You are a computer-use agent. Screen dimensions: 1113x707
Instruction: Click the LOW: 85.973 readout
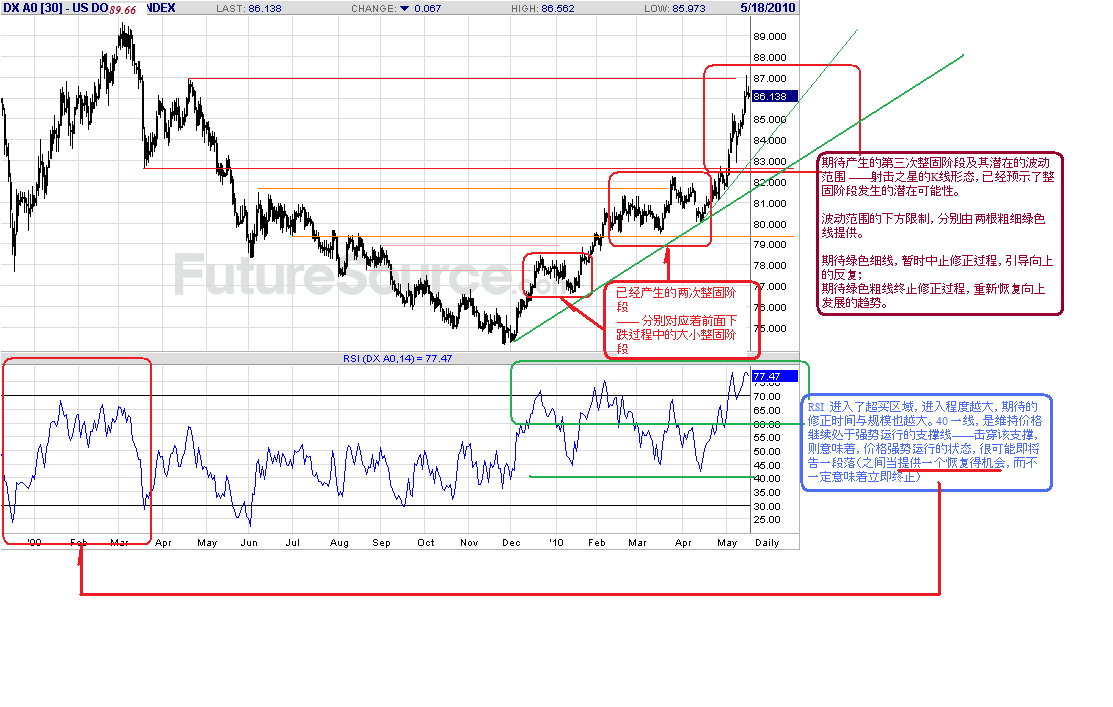point(675,9)
